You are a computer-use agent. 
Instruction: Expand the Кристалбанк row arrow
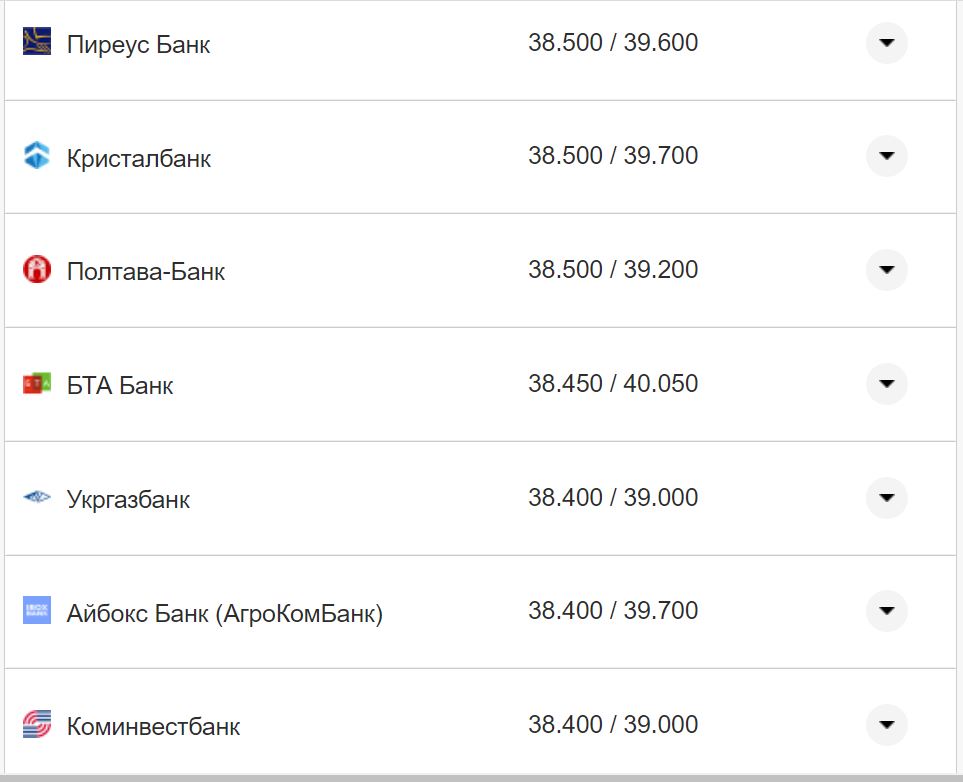point(886,156)
